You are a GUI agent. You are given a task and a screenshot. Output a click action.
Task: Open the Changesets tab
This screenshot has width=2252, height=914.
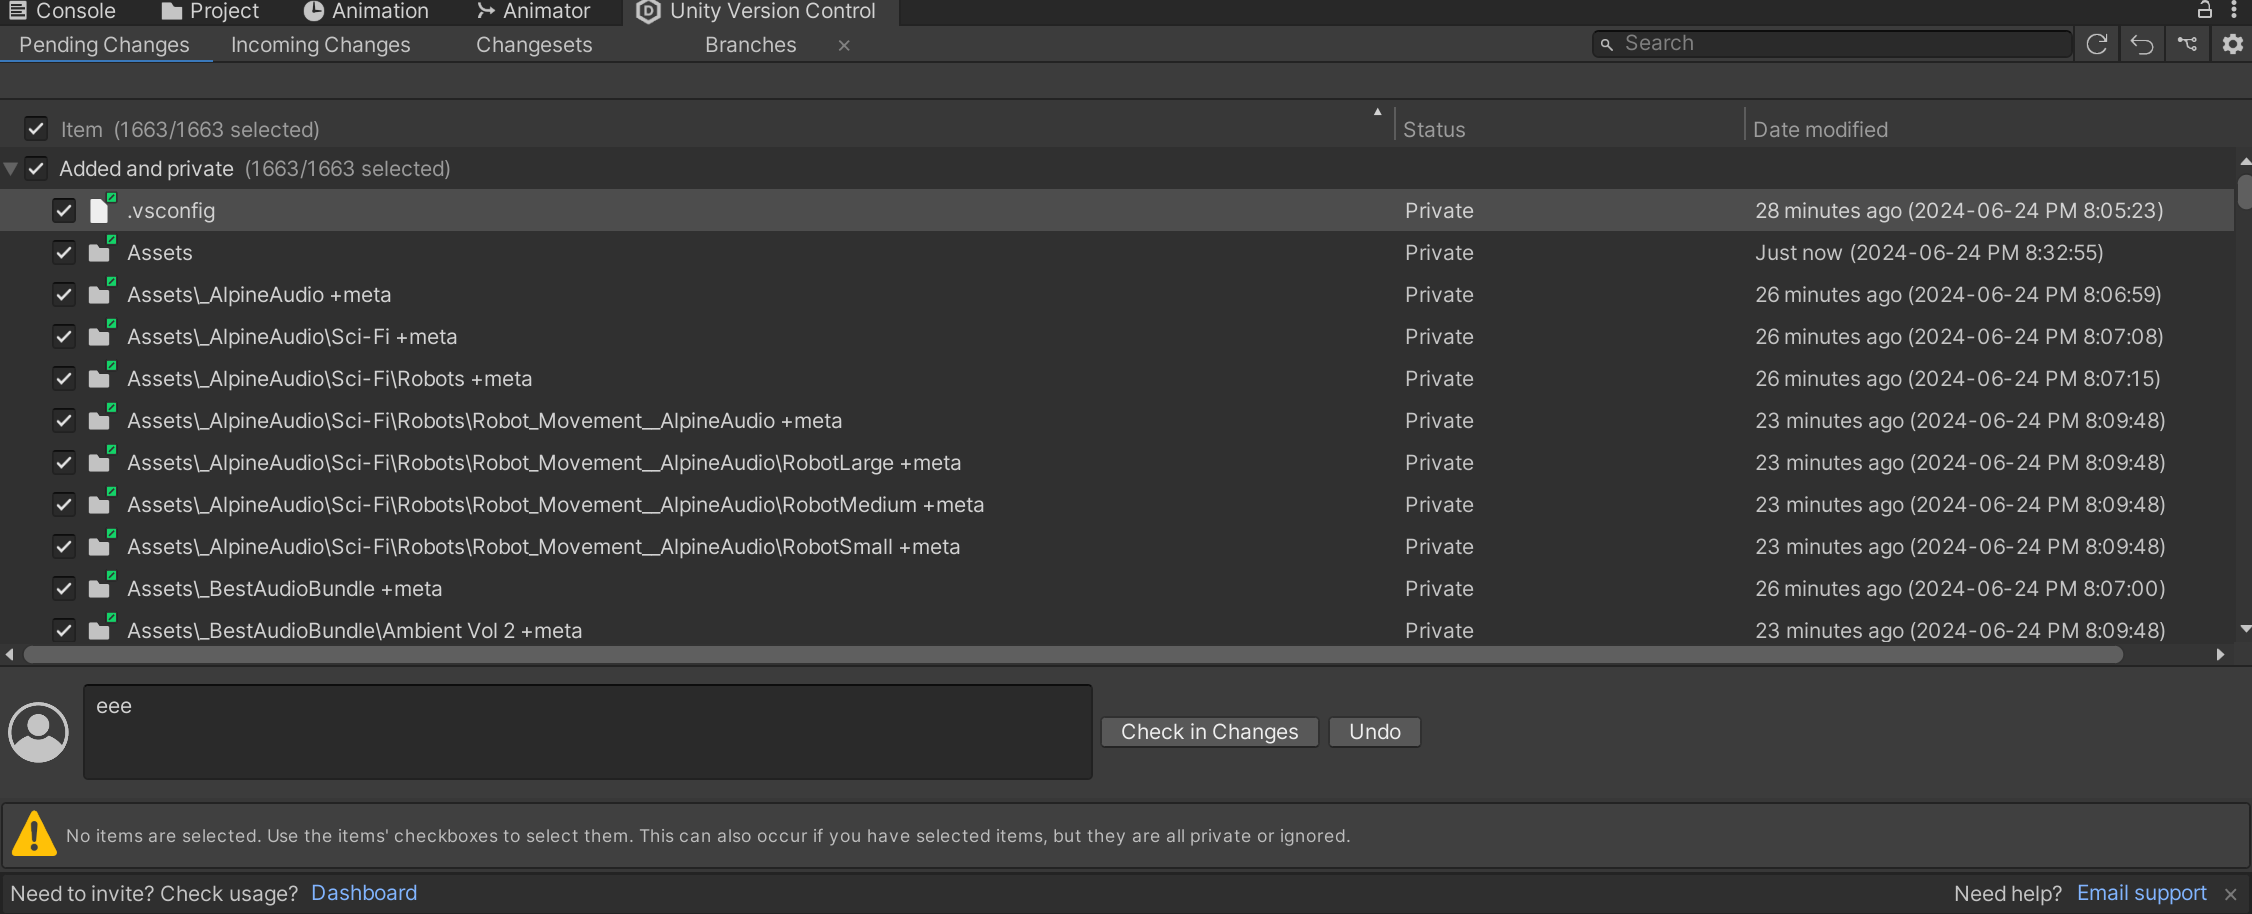[534, 44]
